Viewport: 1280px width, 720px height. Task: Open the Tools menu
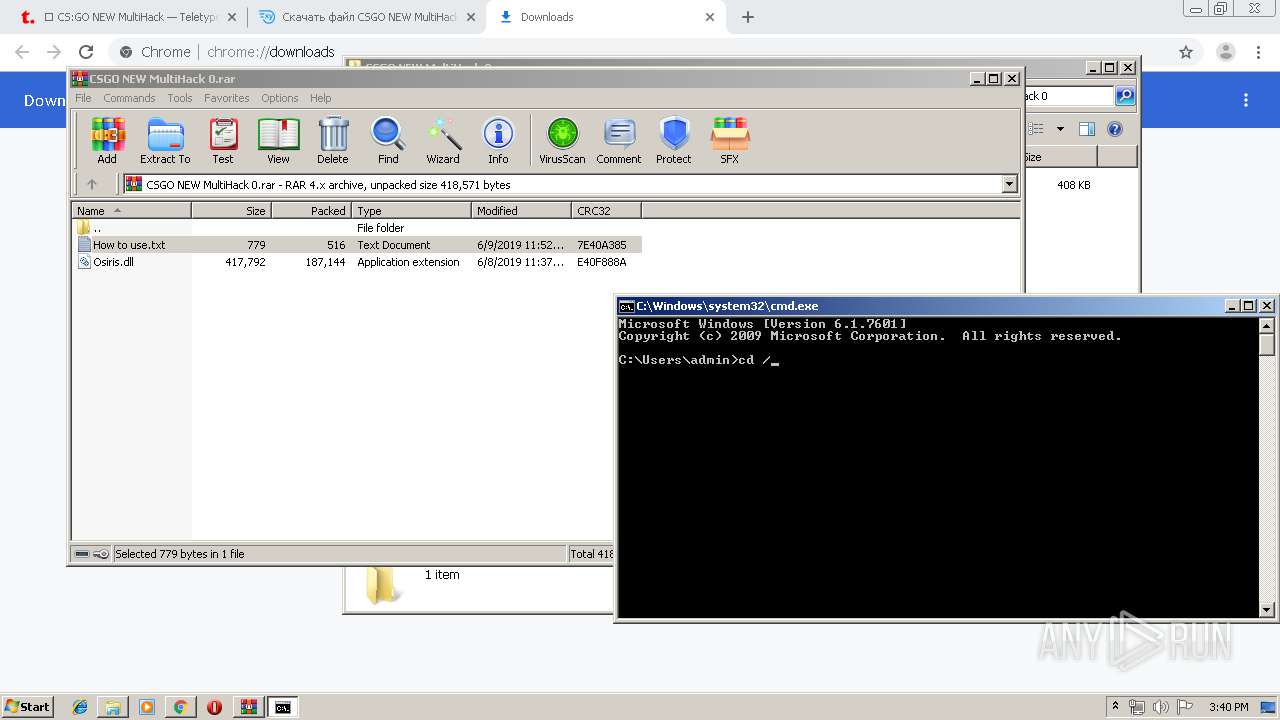tap(180, 98)
